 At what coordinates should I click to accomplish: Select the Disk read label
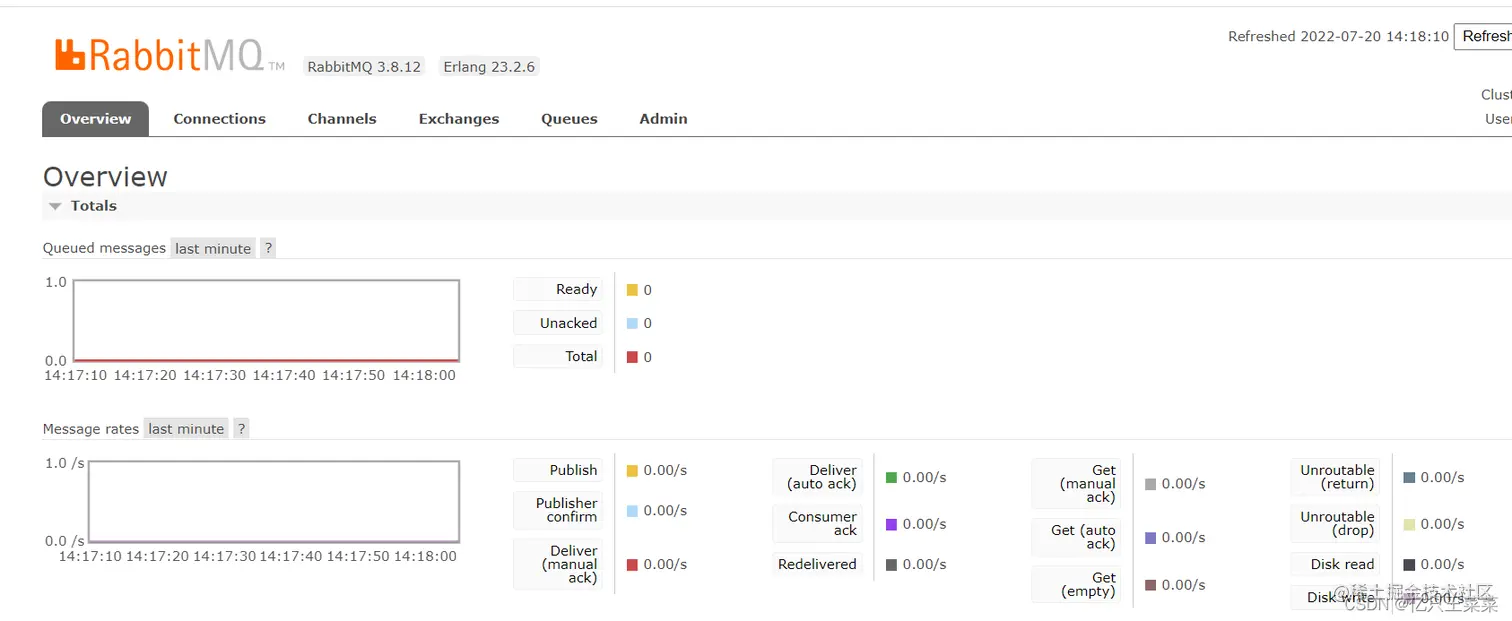coord(1335,564)
